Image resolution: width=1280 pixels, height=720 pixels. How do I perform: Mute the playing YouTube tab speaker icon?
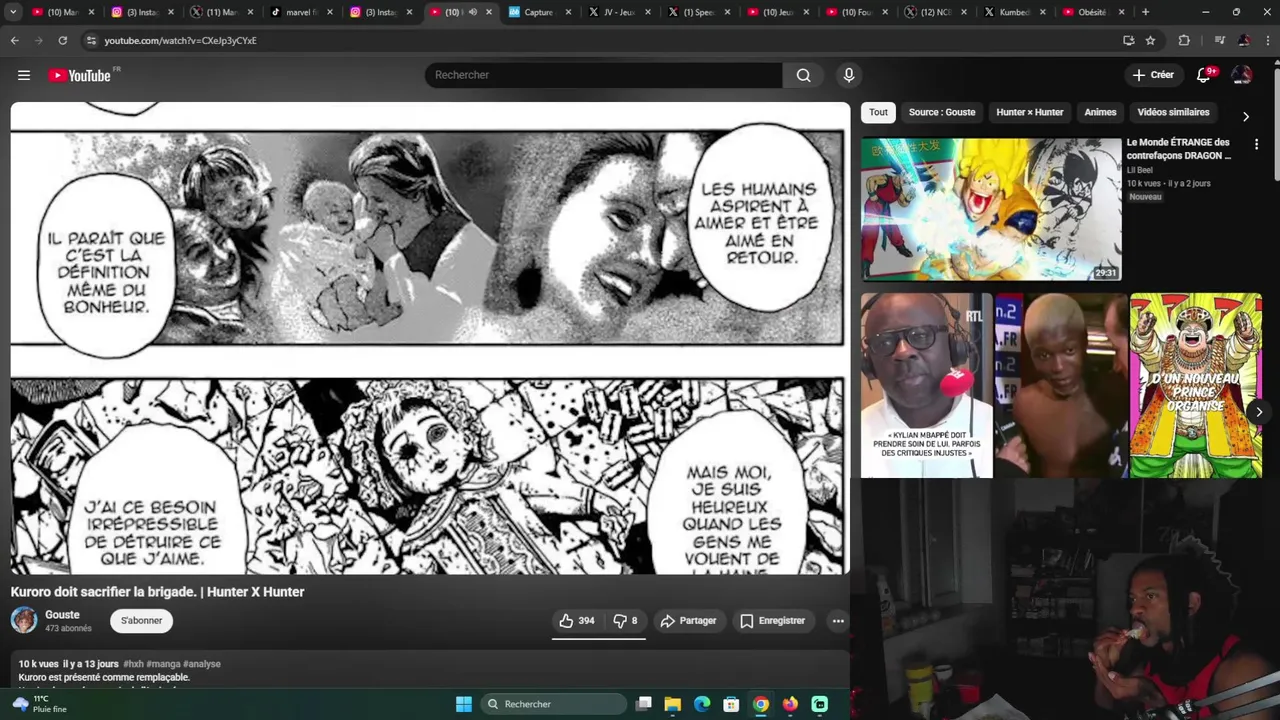(473, 12)
